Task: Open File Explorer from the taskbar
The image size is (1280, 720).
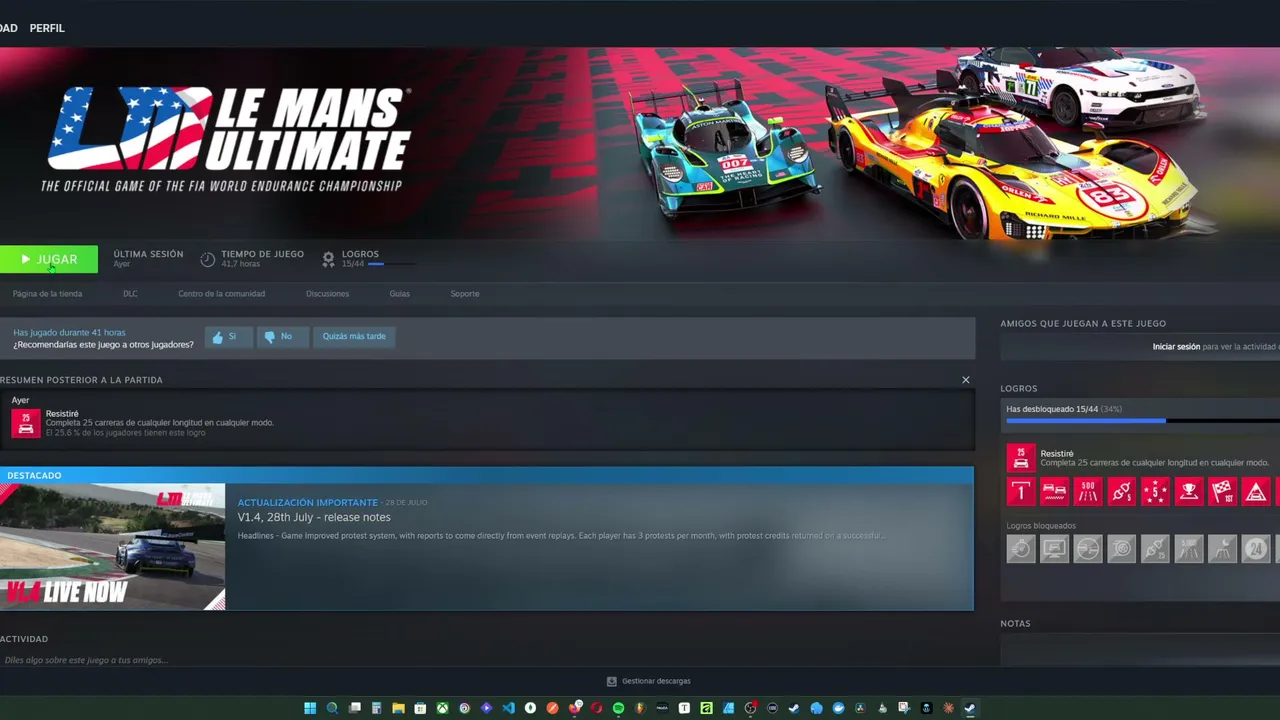Action: point(398,708)
